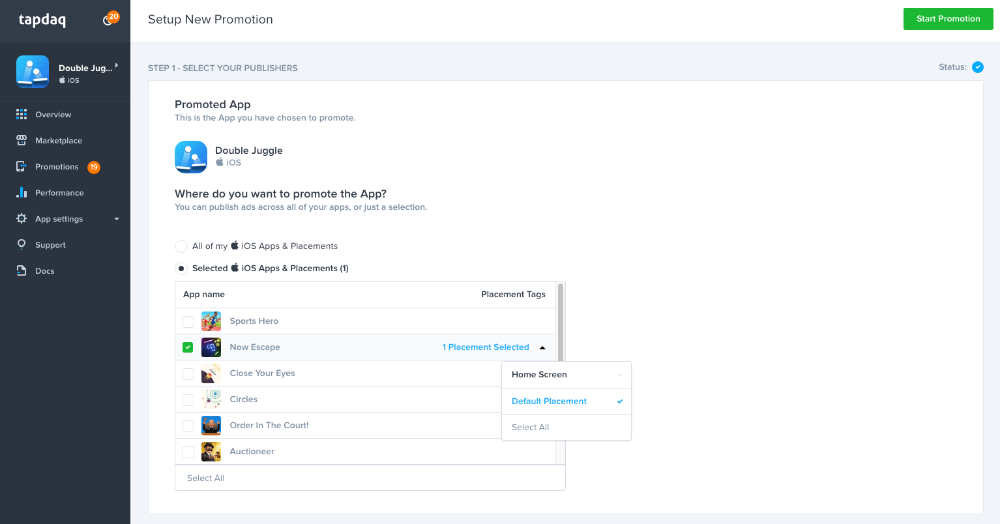The image size is (1000, 524).
Task: Click the Auctioneer row label
Action: click(252, 452)
